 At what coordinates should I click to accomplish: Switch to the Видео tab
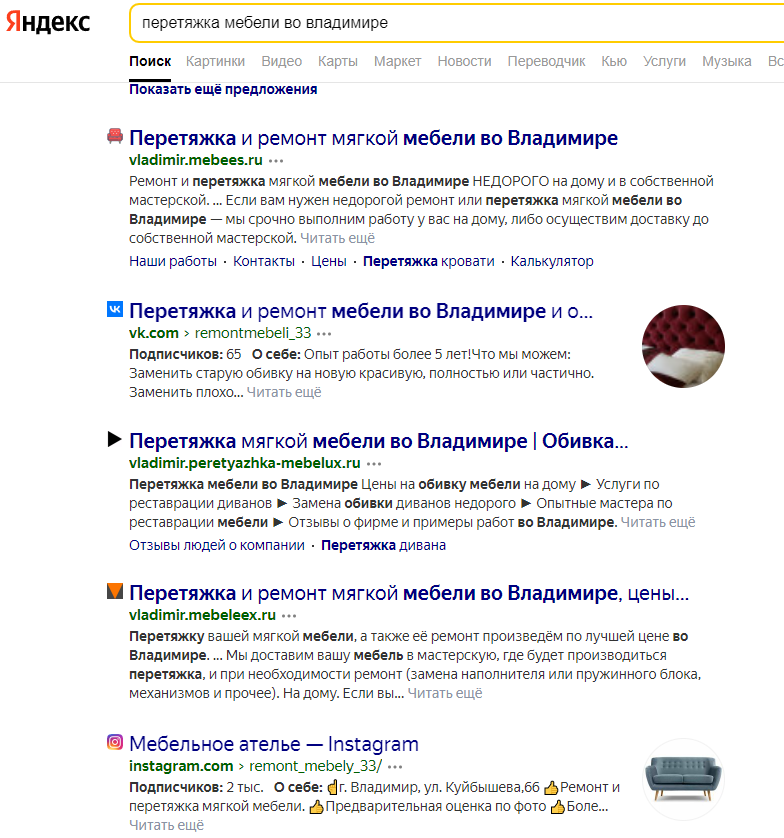tap(282, 61)
